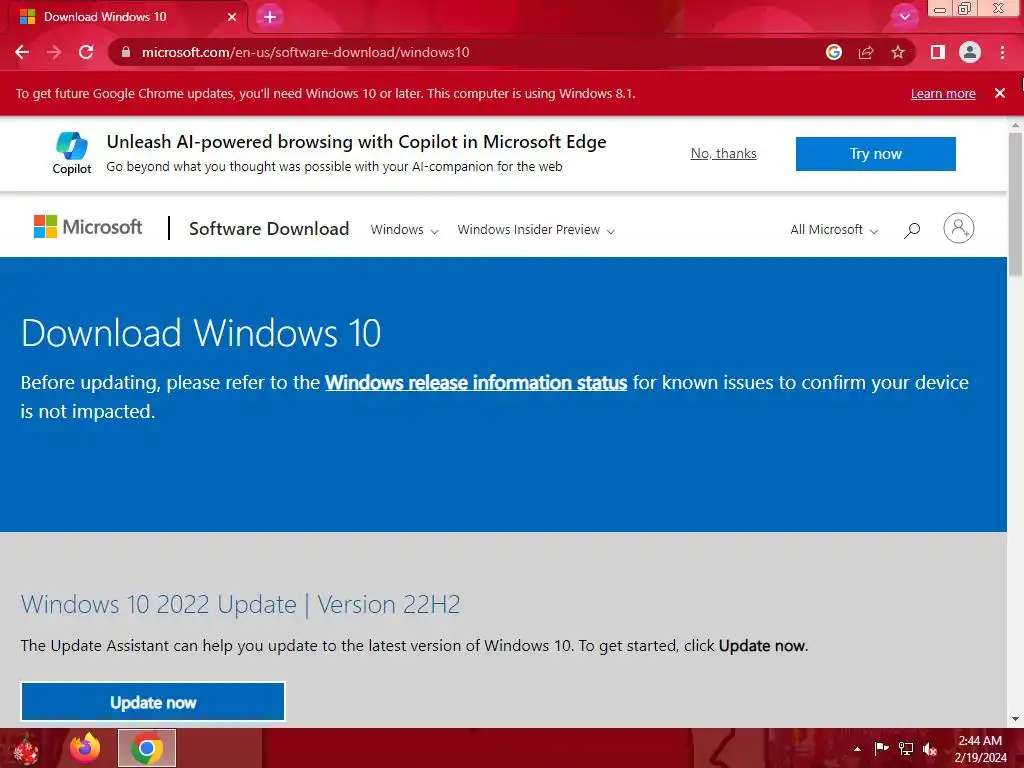Open the Software Download heading link

(x=269, y=229)
